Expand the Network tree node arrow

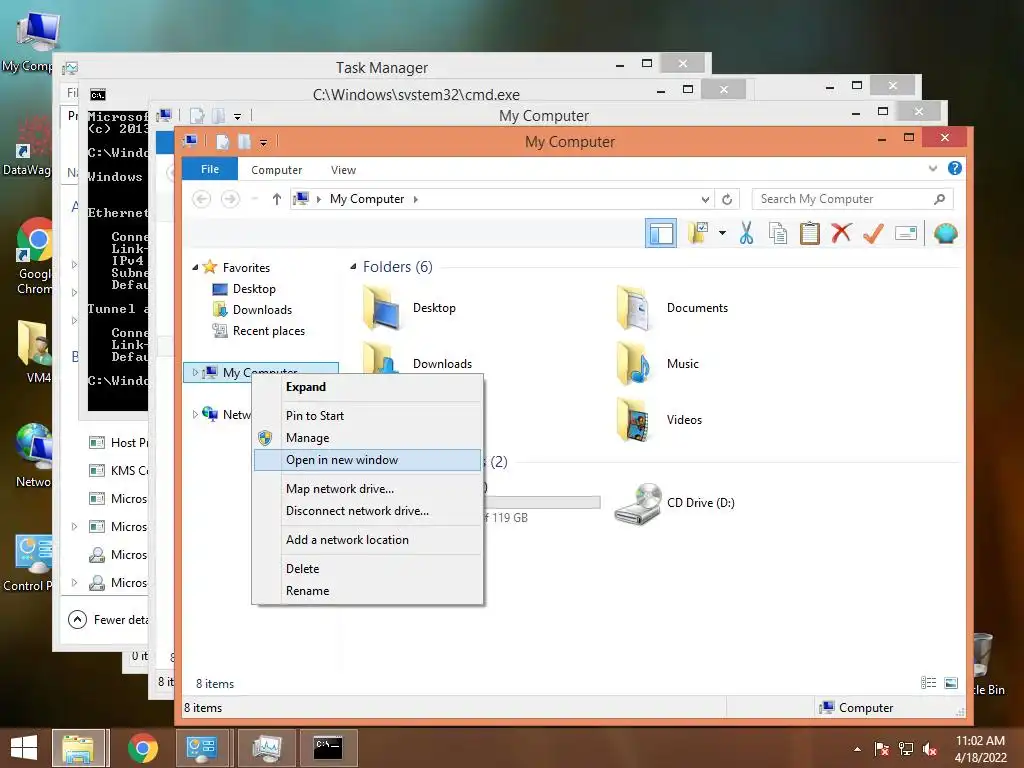click(x=195, y=414)
